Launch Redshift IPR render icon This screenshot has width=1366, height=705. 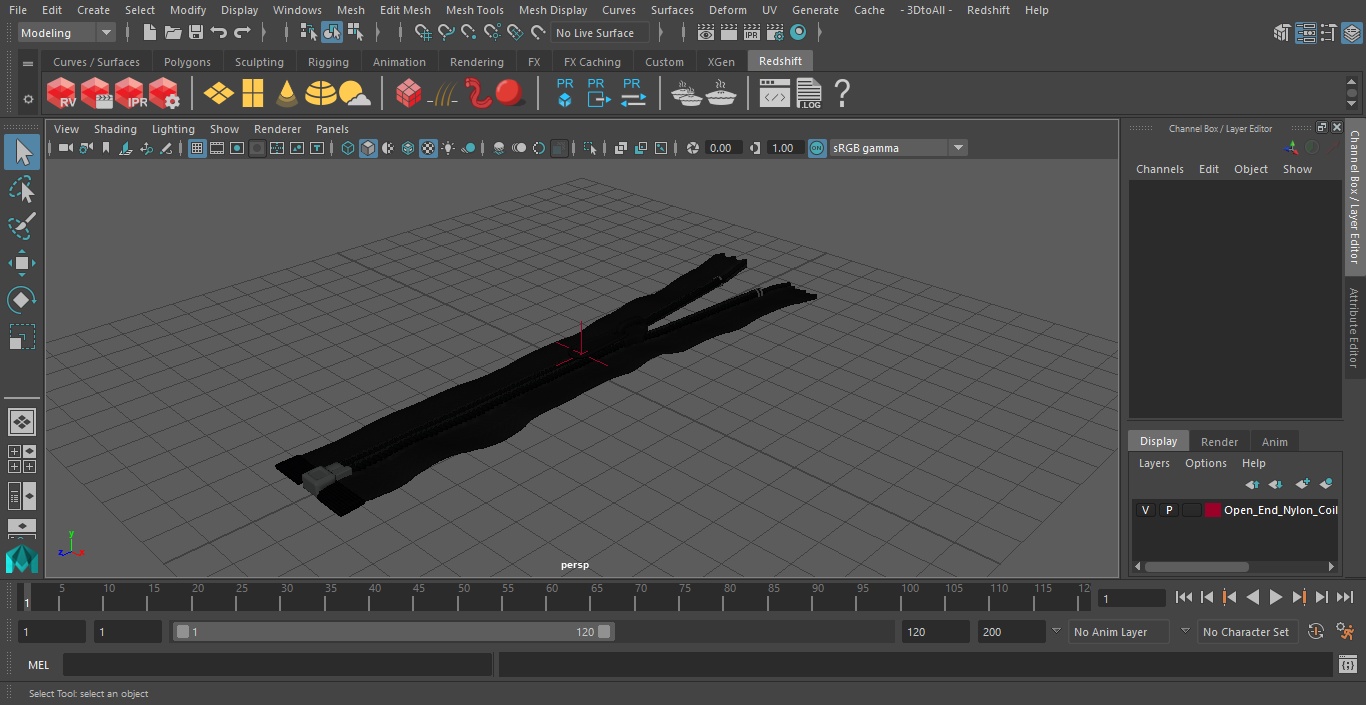pos(130,94)
